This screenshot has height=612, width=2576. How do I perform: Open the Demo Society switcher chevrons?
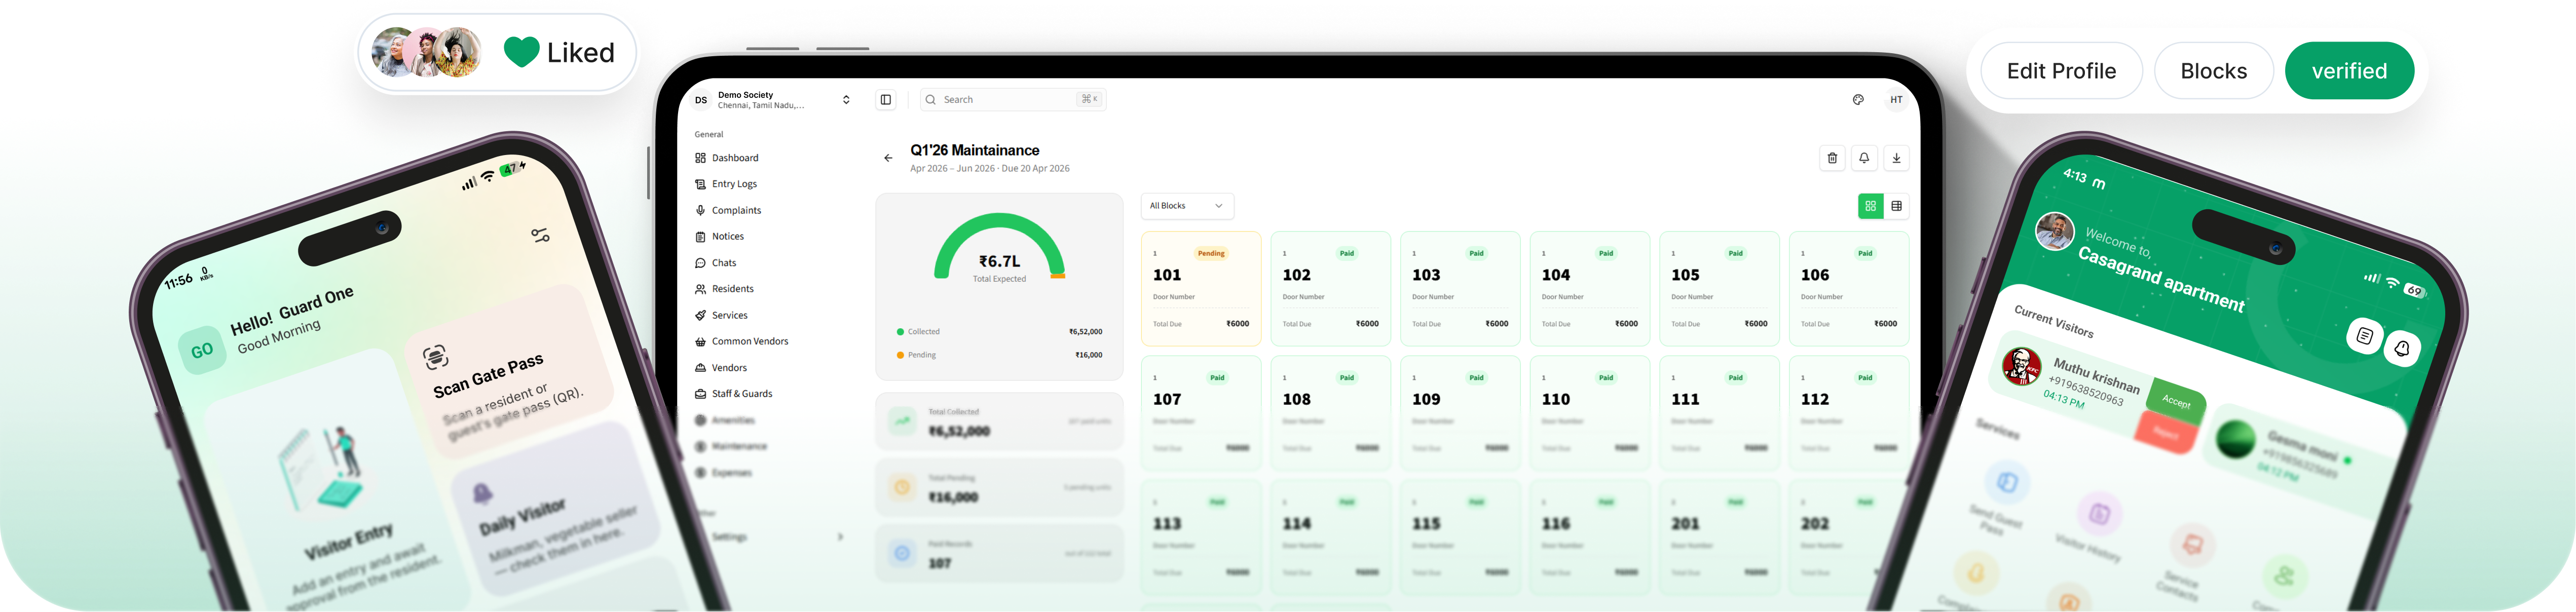(846, 100)
